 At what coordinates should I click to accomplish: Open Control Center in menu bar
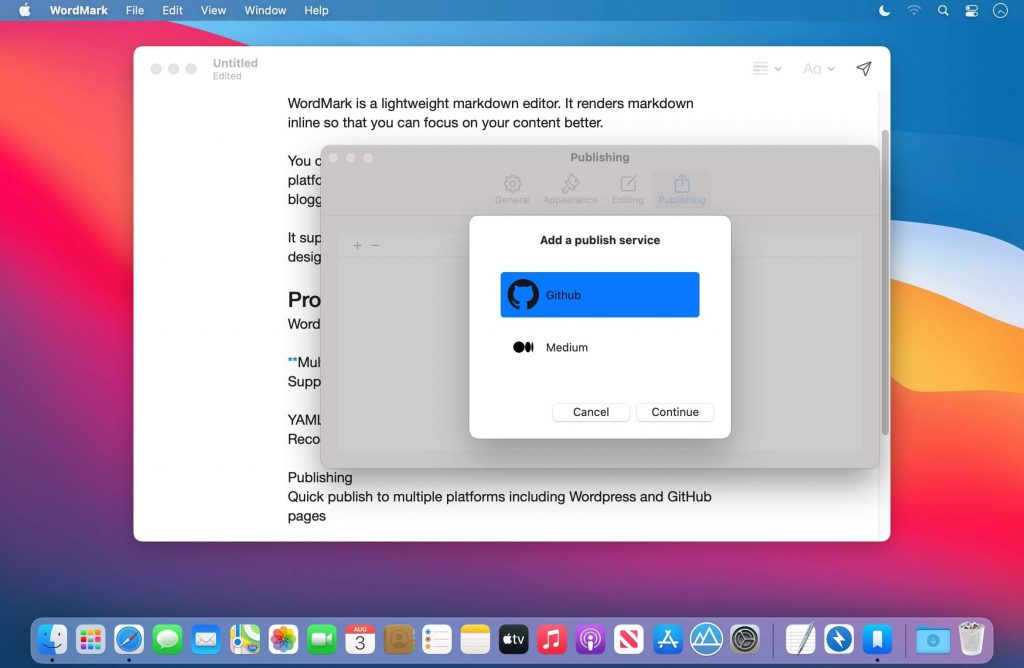971,10
